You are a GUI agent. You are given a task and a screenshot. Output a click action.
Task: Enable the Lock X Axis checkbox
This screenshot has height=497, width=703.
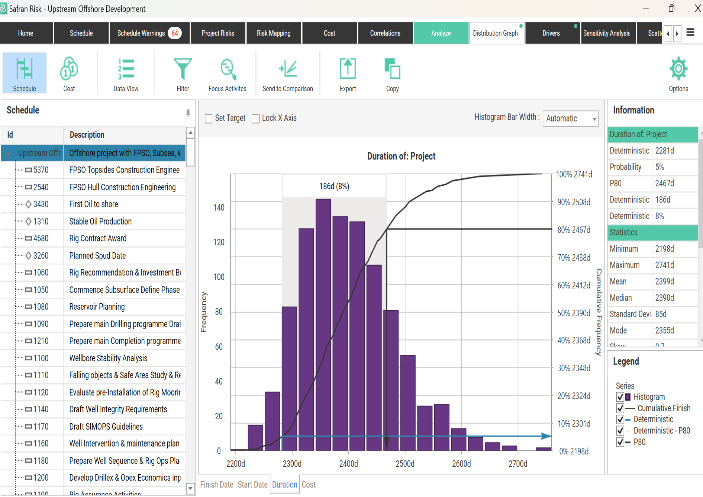point(256,118)
